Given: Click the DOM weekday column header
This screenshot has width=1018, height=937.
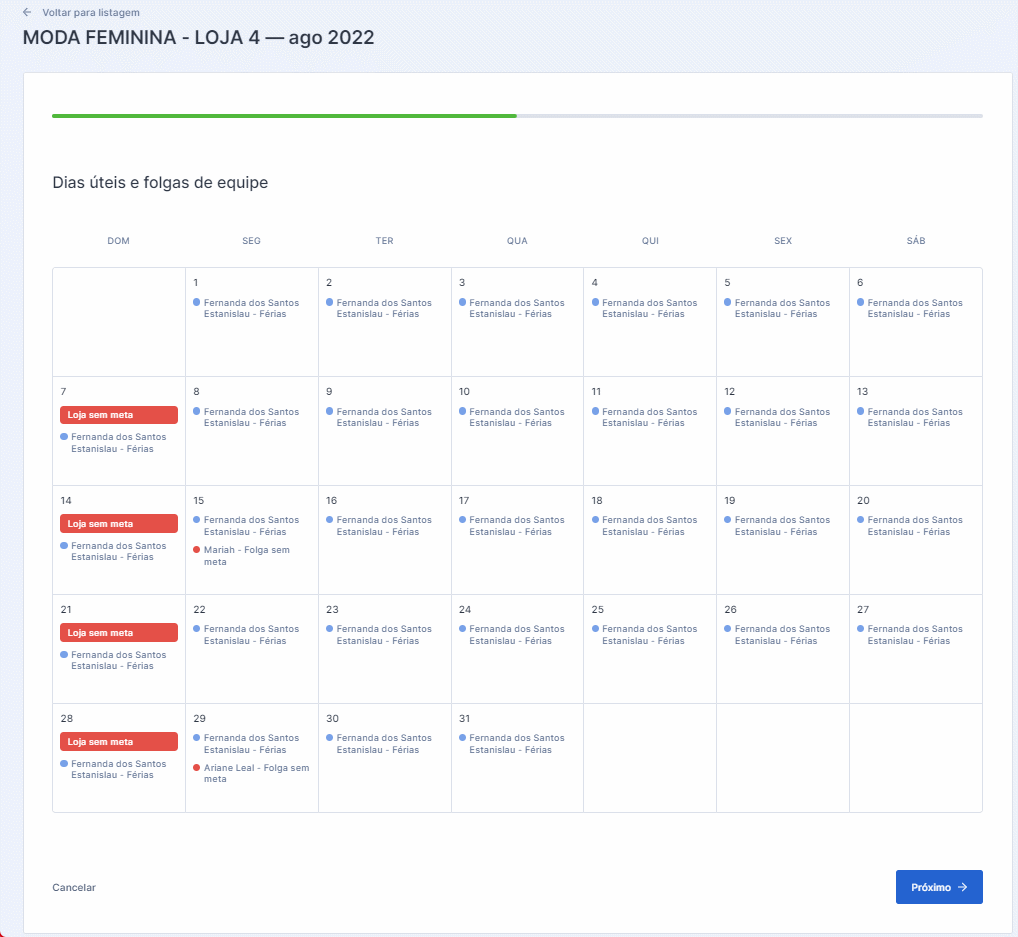Looking at the screenshot, I should 118,241.
